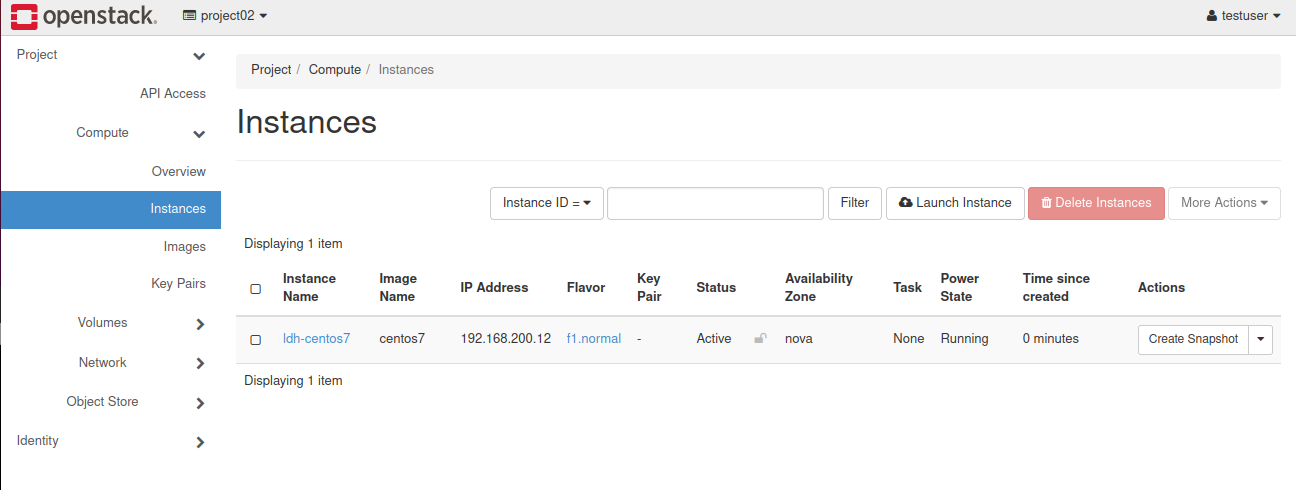Click the None task cell
The width and height of the screenshot is (1296, 490).
(909, 339)
